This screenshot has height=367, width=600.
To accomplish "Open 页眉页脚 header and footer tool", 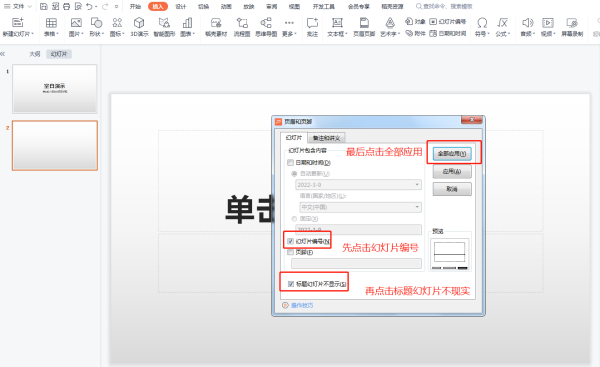I will [364, 27].
